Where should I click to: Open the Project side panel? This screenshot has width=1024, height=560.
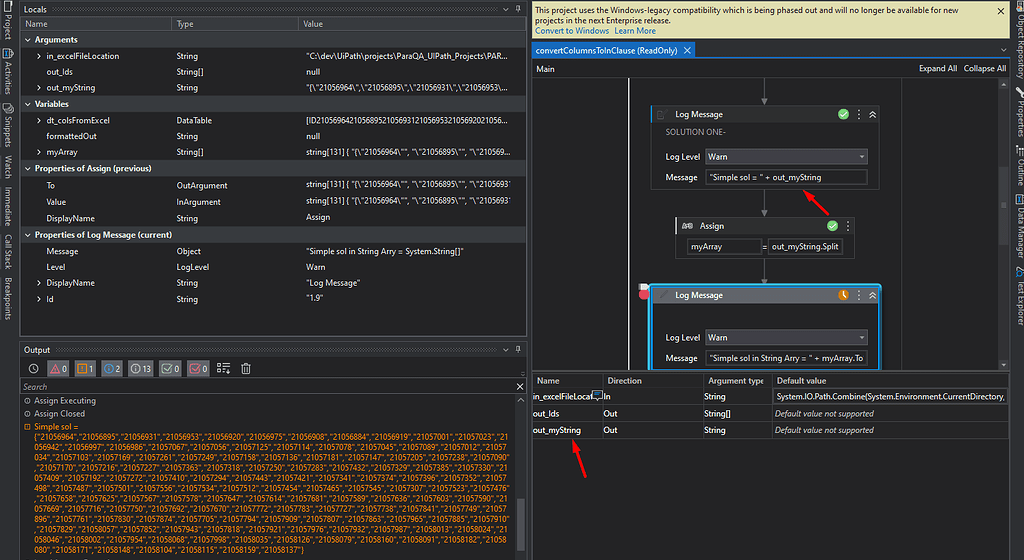tap(8, 20)
